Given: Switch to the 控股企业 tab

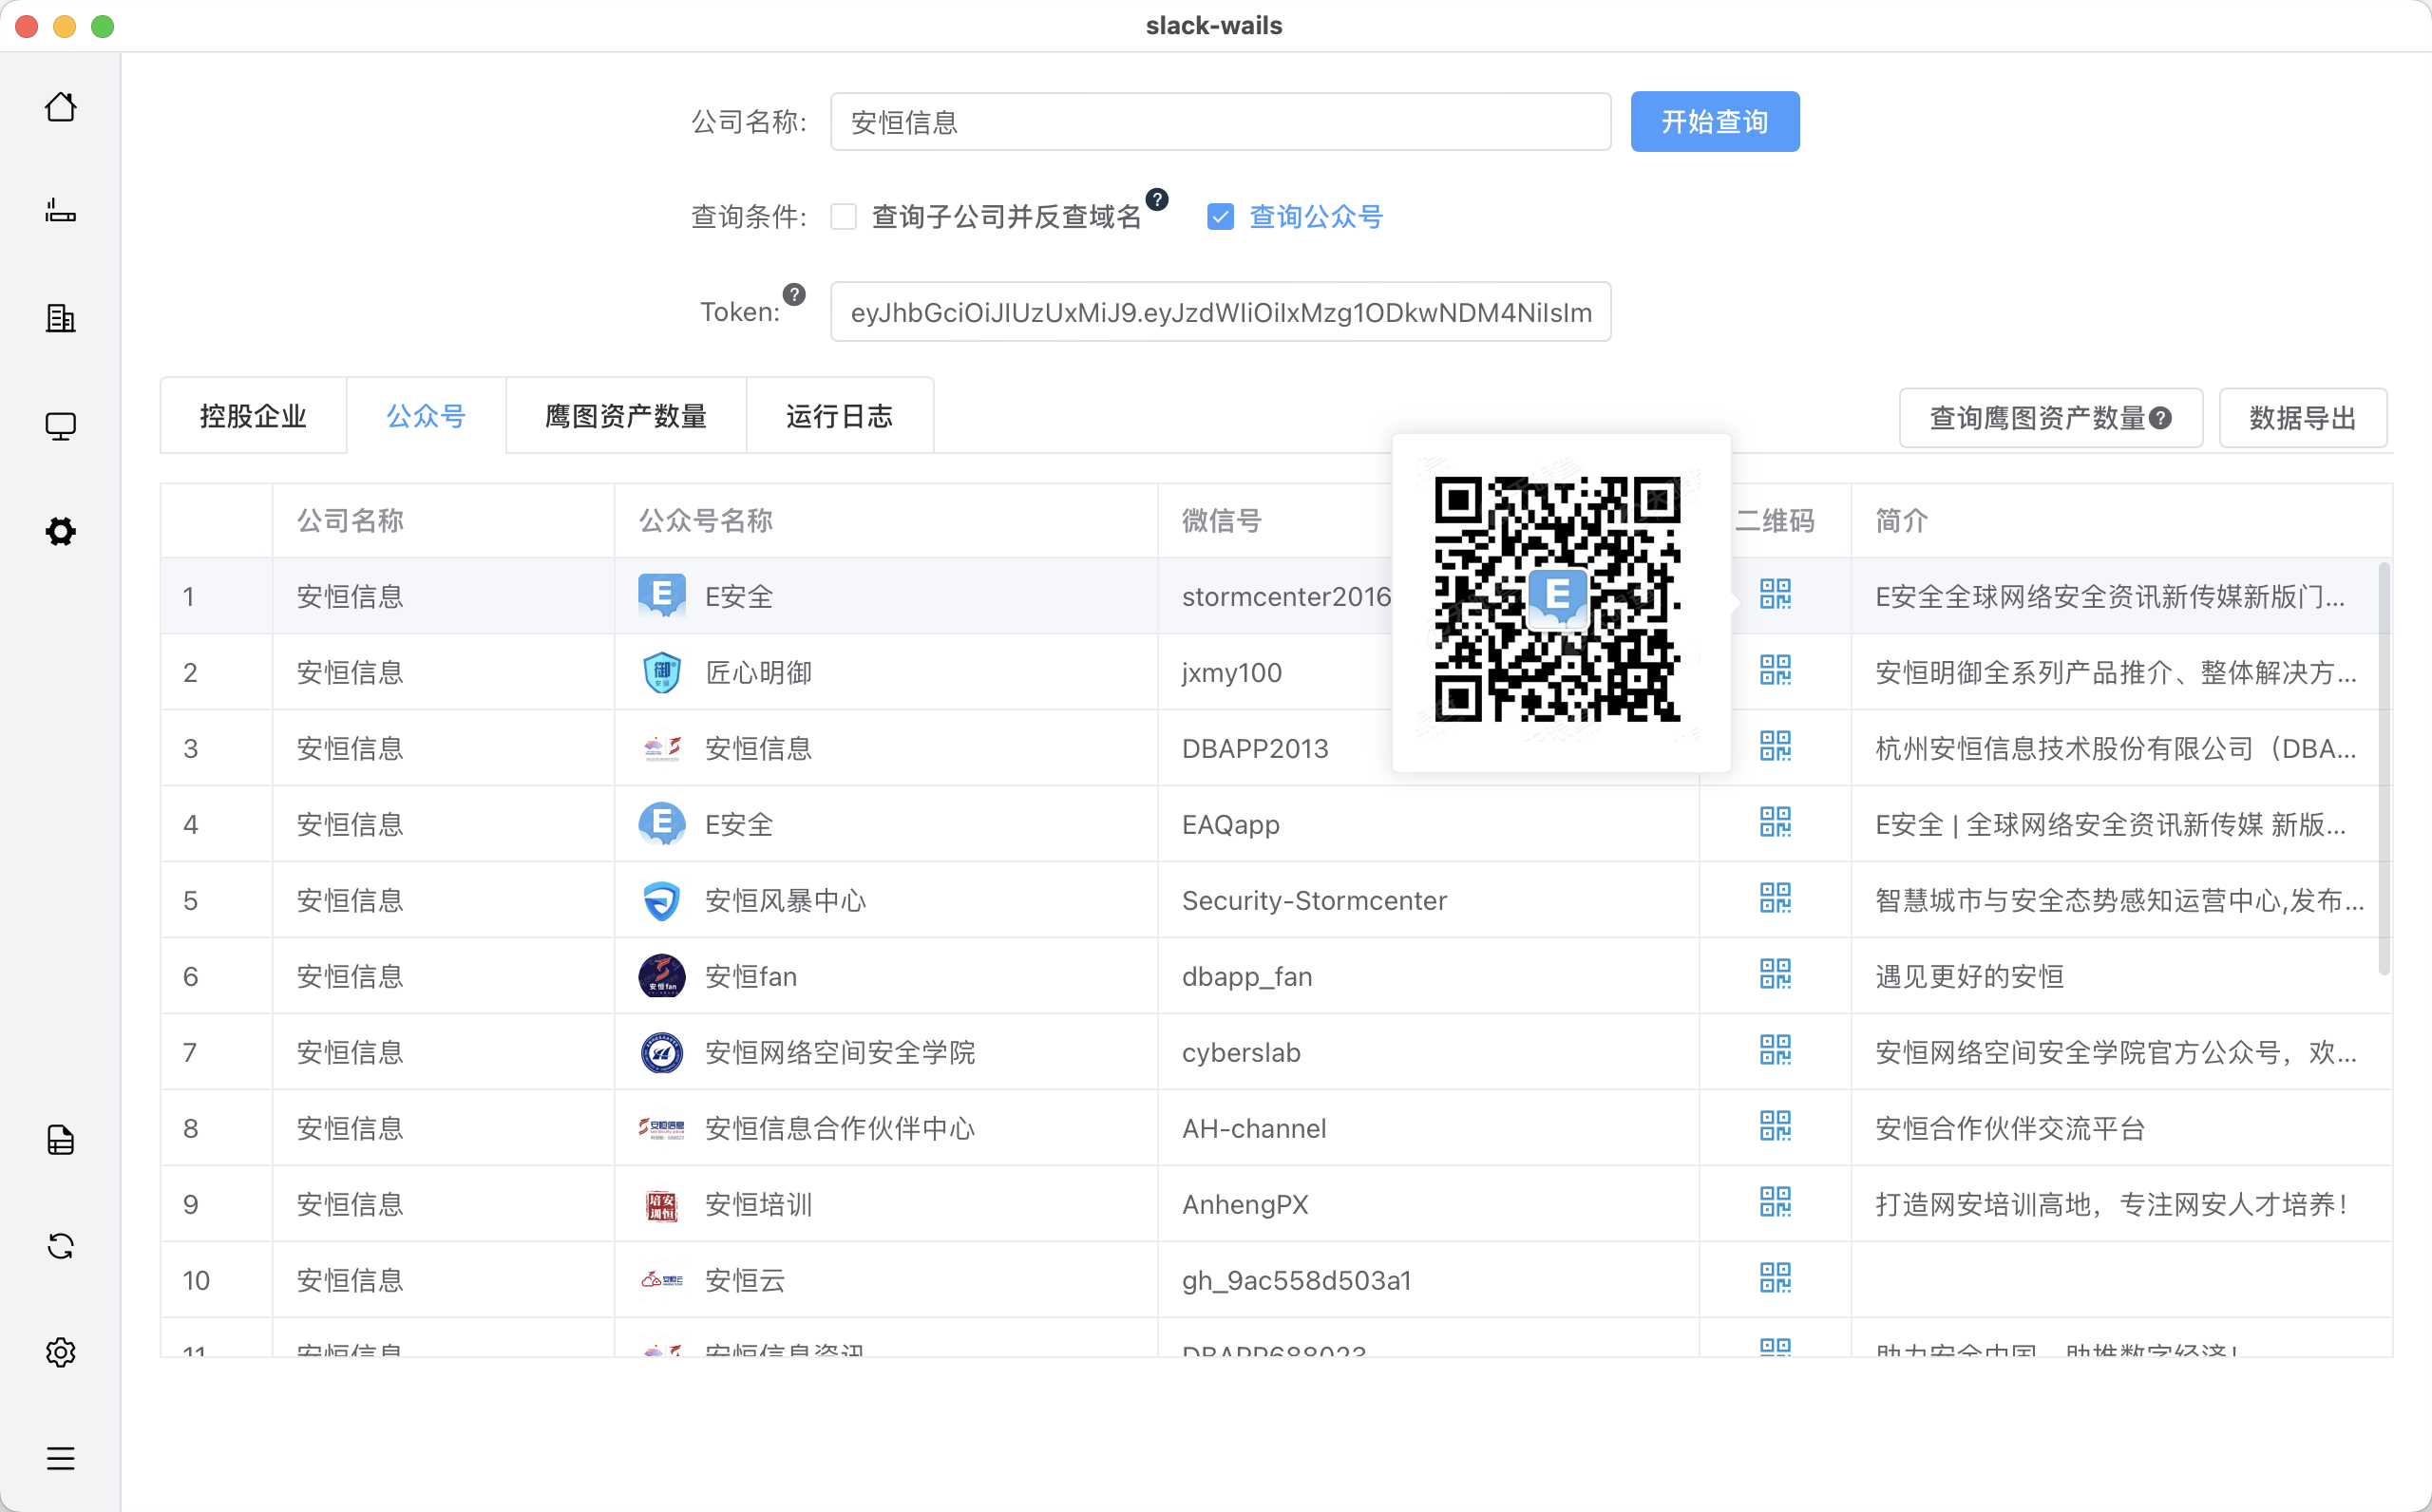Looking at the screenshot, I should pyautogui.click(x=253, y=416).
